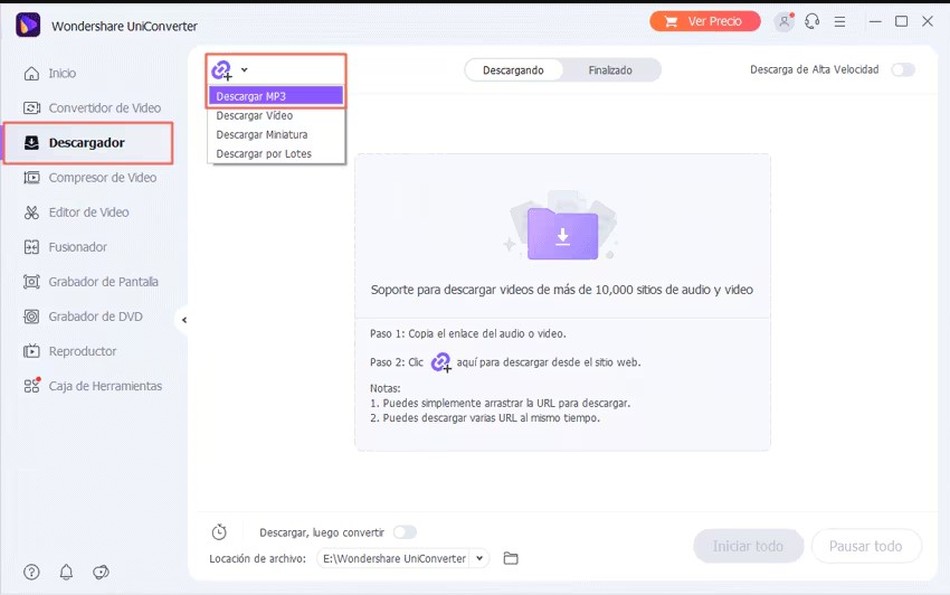The width and height of the screenshot is (950, 595).
Task: Open Grabador de DVD
Action: [83, 316]
